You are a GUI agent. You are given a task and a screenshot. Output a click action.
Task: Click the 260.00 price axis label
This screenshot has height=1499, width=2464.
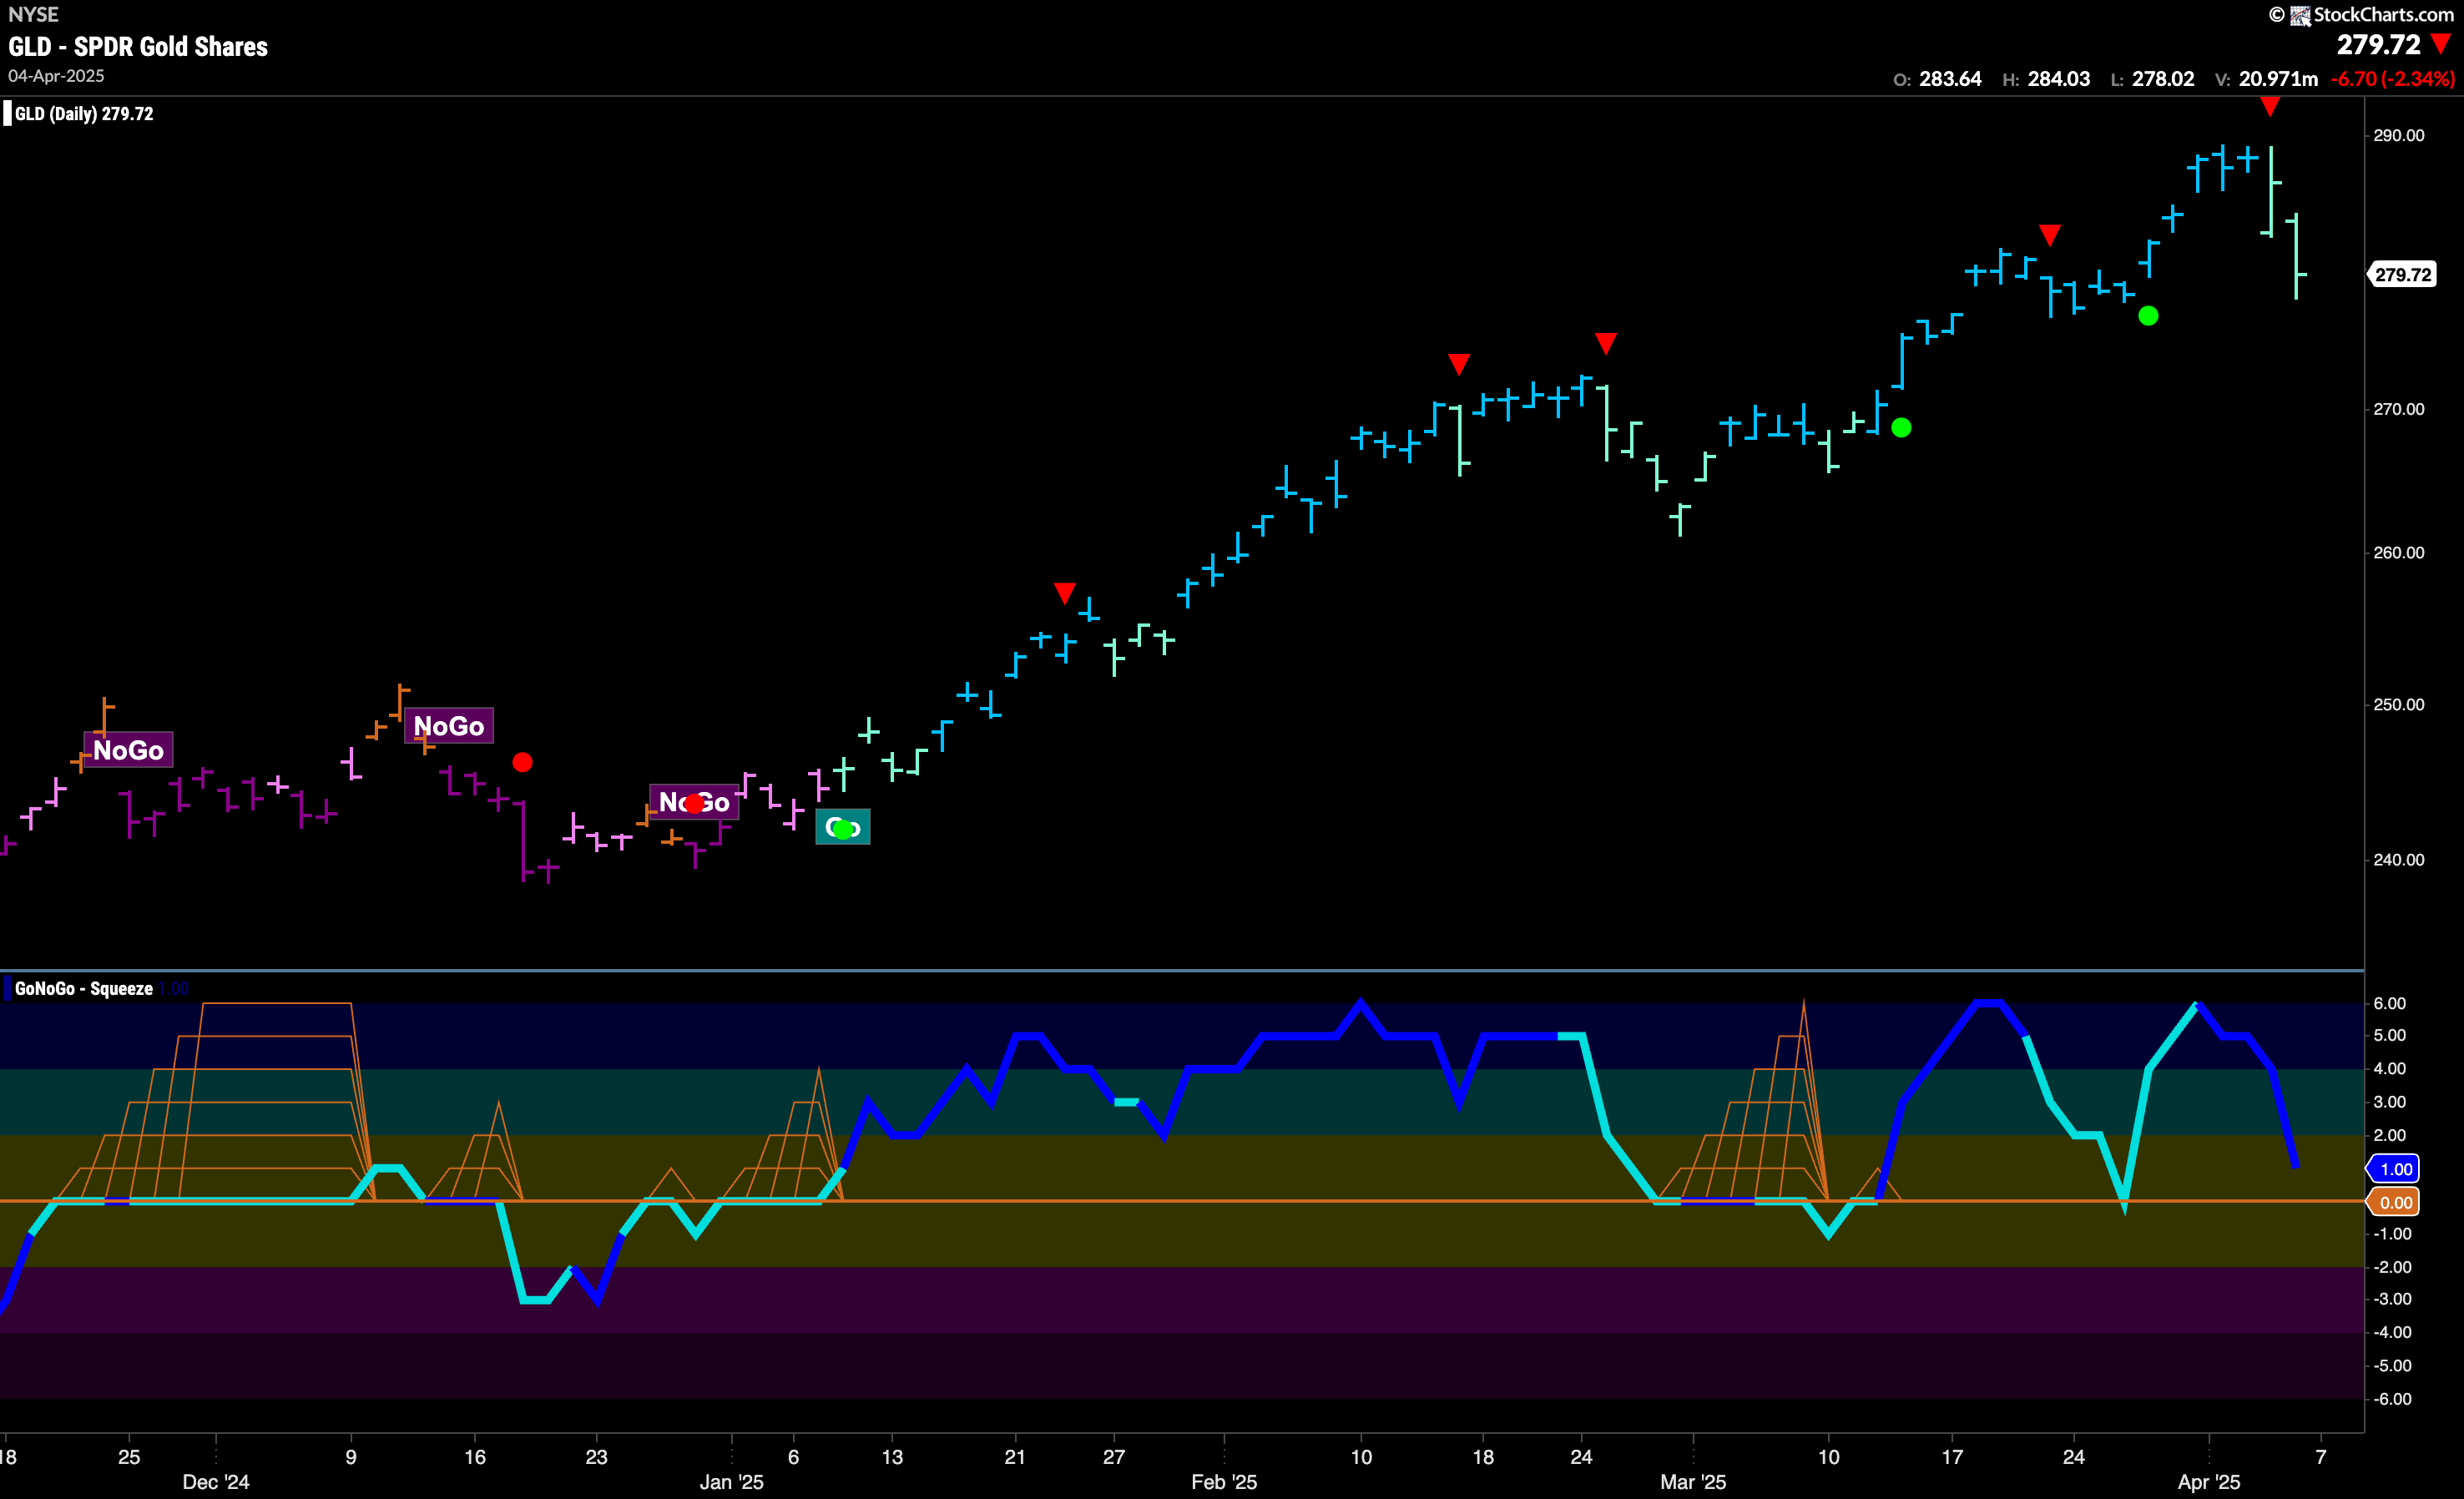click(x=2399, y=553)
